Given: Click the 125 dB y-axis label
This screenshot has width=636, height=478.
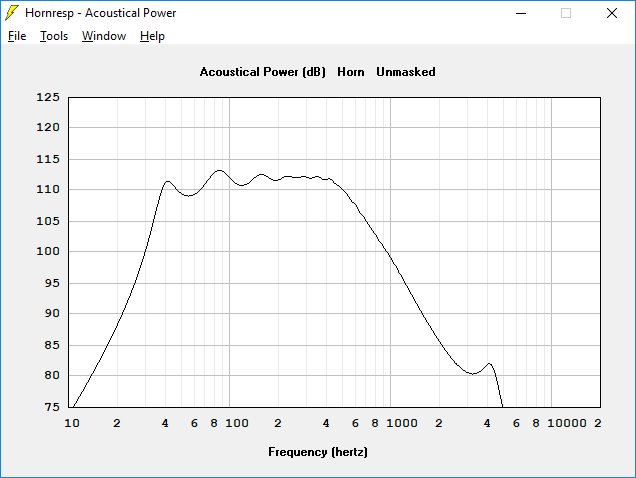Looking at the screenshot, I should tap(48, 97).
